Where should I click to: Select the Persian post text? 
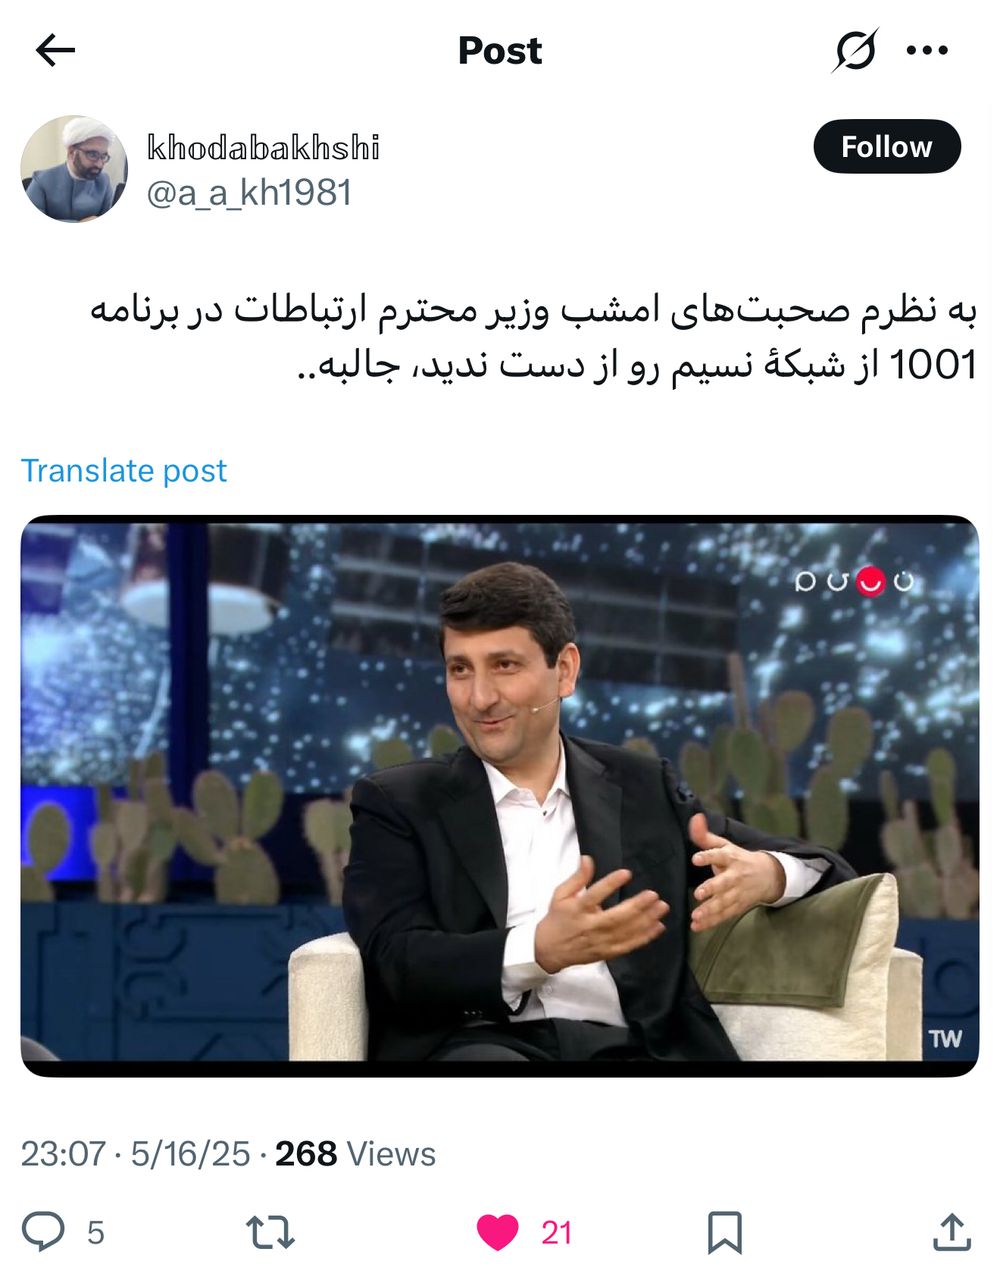tap(533, 339)
